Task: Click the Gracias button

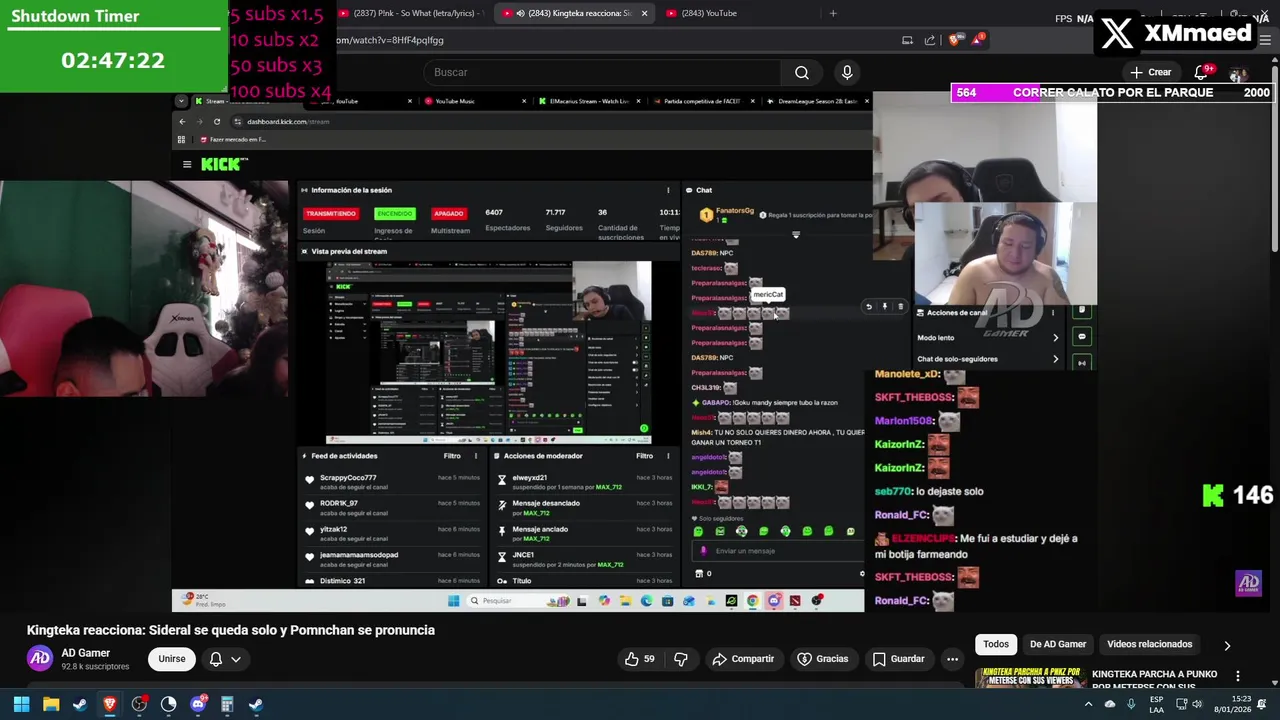Action: click(x=823, y=659)
